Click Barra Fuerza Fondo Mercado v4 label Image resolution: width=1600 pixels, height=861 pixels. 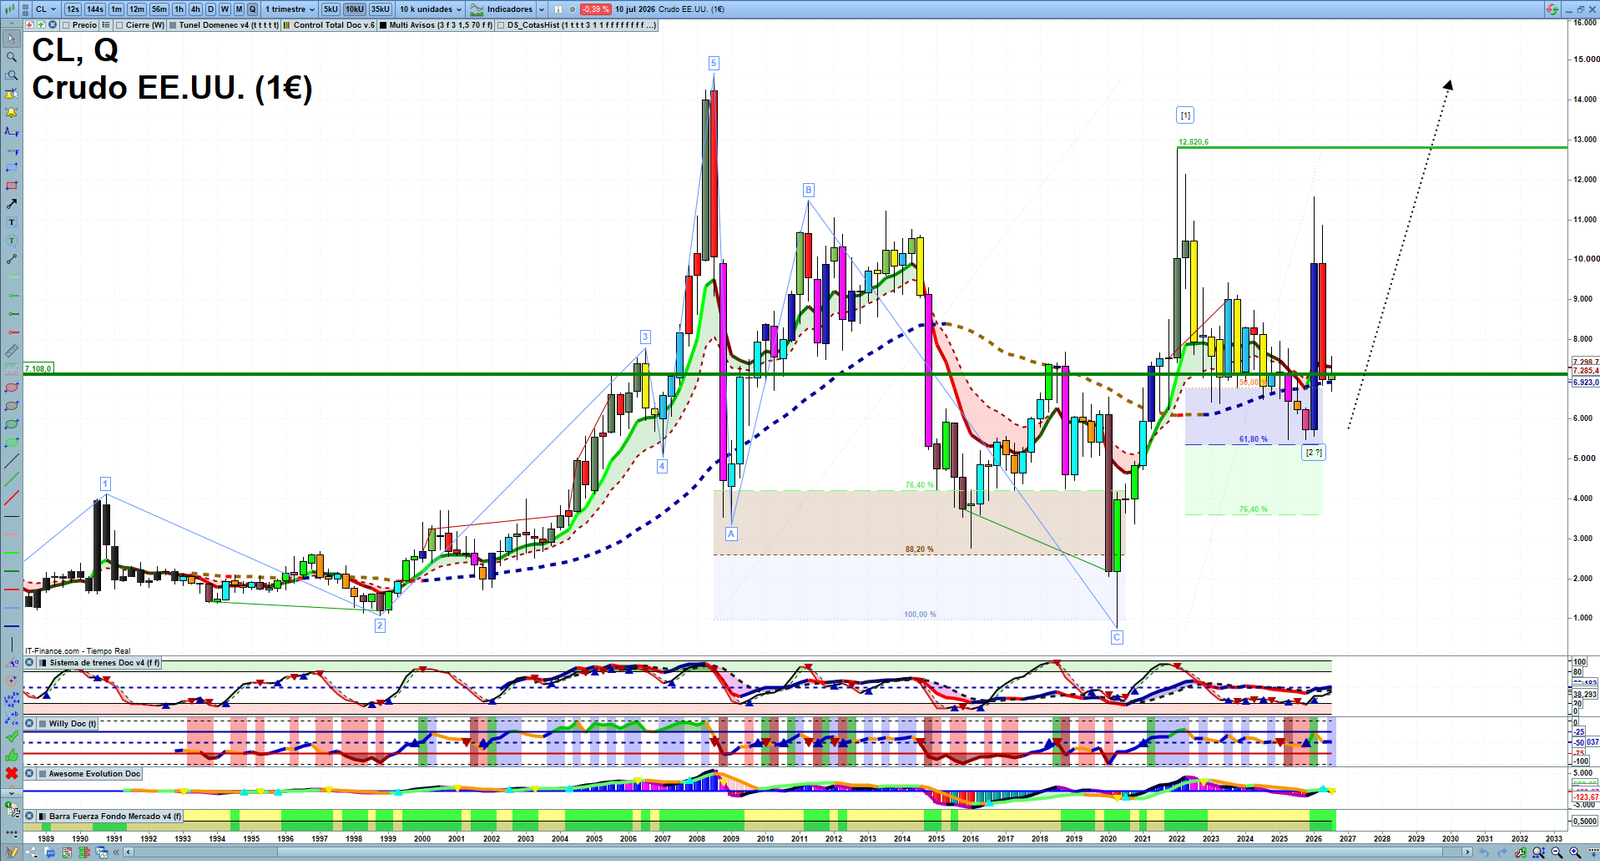click(x=115, y=816)
